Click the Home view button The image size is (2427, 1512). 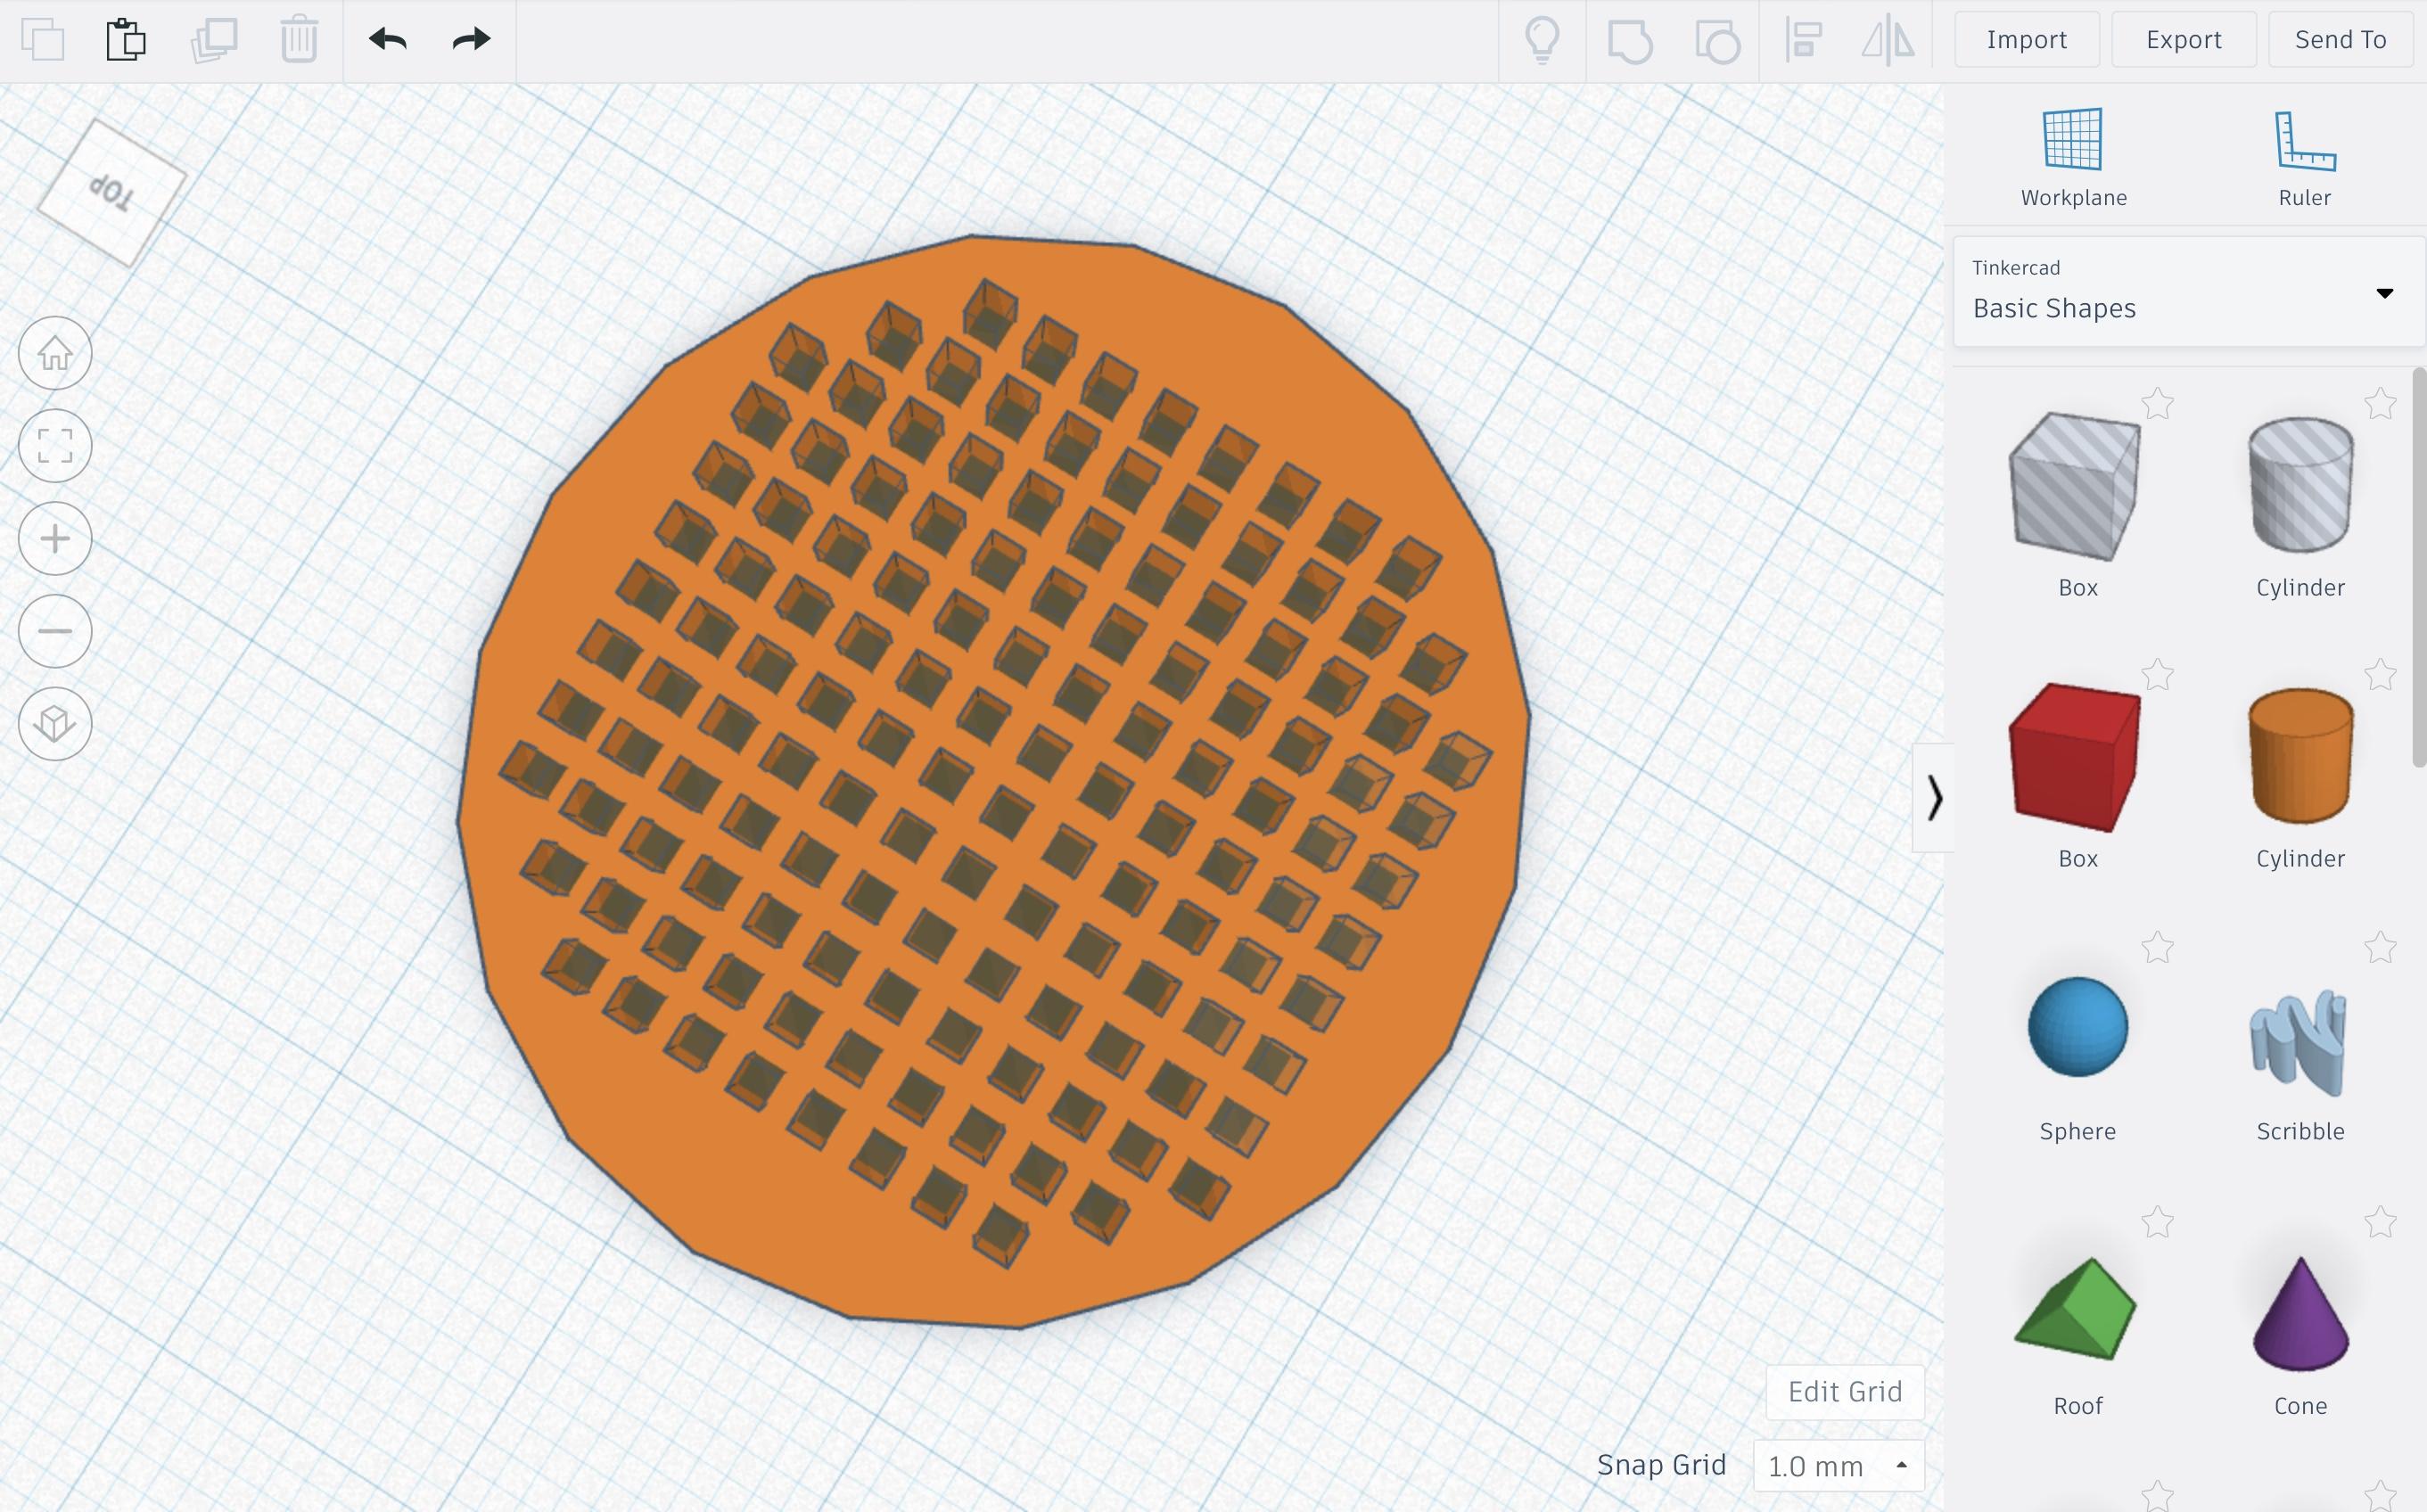pos(55,353)
